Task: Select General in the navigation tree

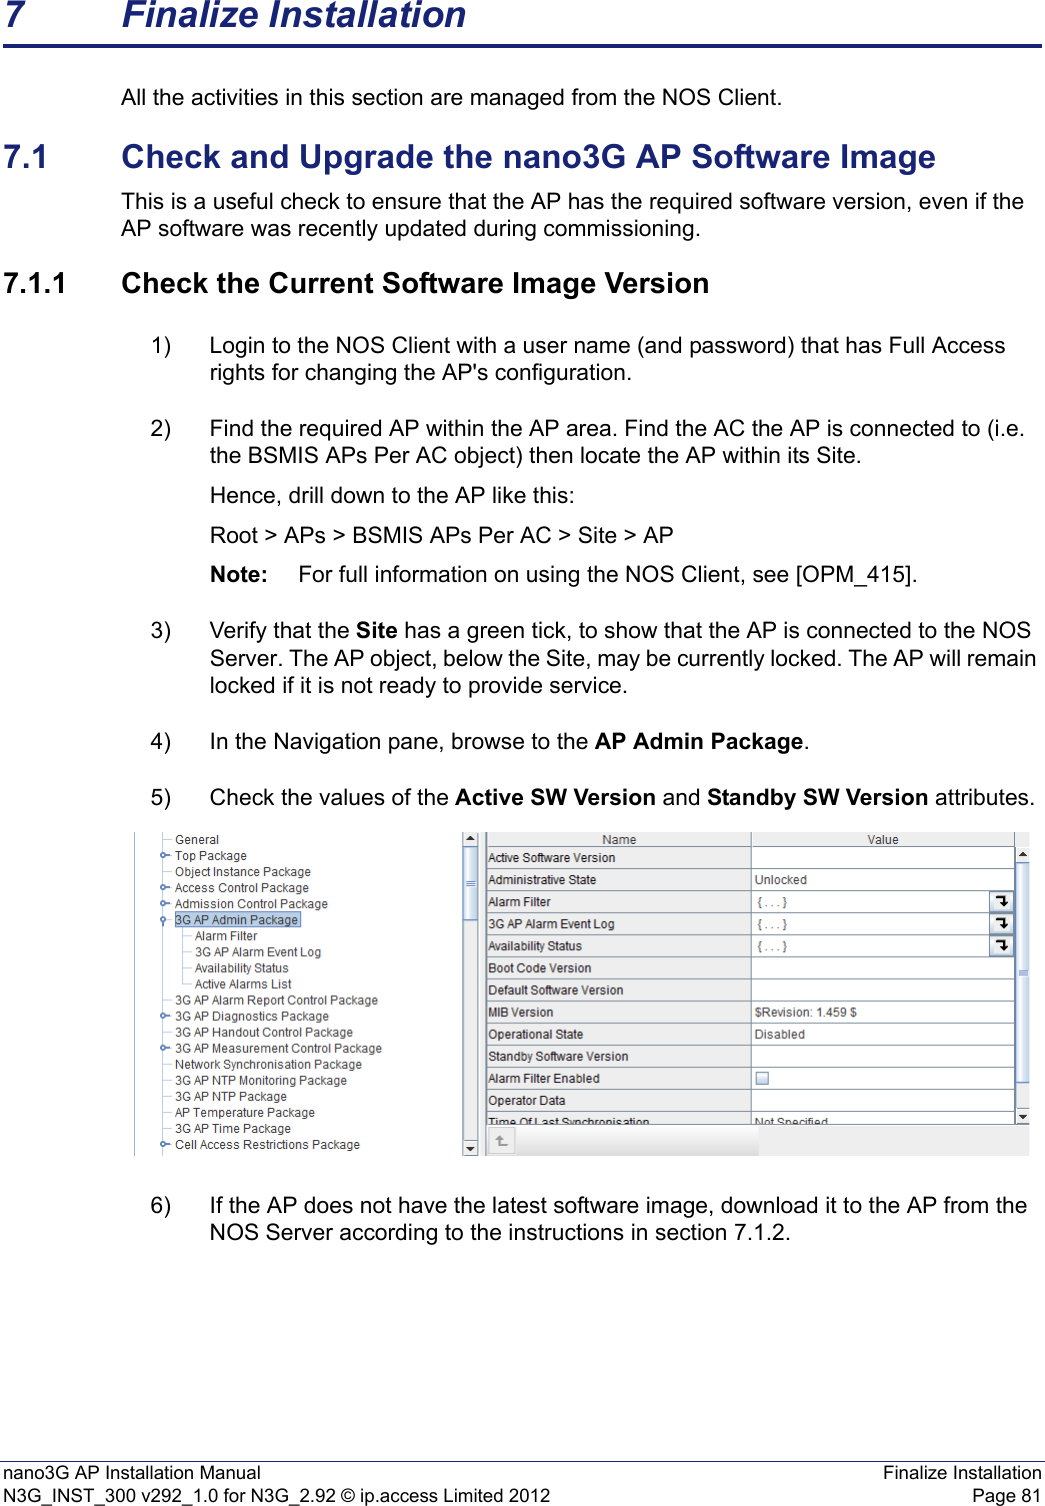Action: pos(197,840)
